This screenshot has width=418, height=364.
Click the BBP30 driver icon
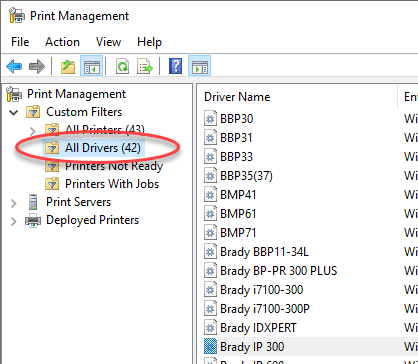[210, 119]
